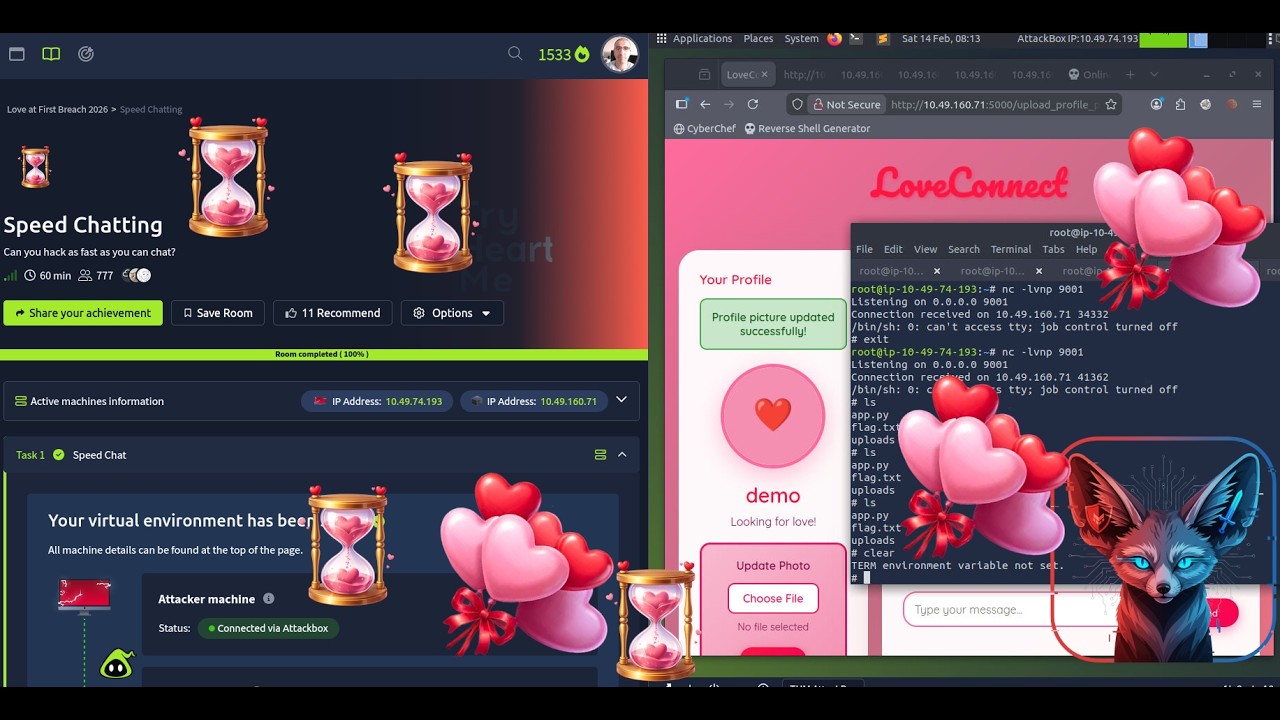Bookmark this page with the star
Screen dimensions: 1280x720
[x=1111, y=104]
